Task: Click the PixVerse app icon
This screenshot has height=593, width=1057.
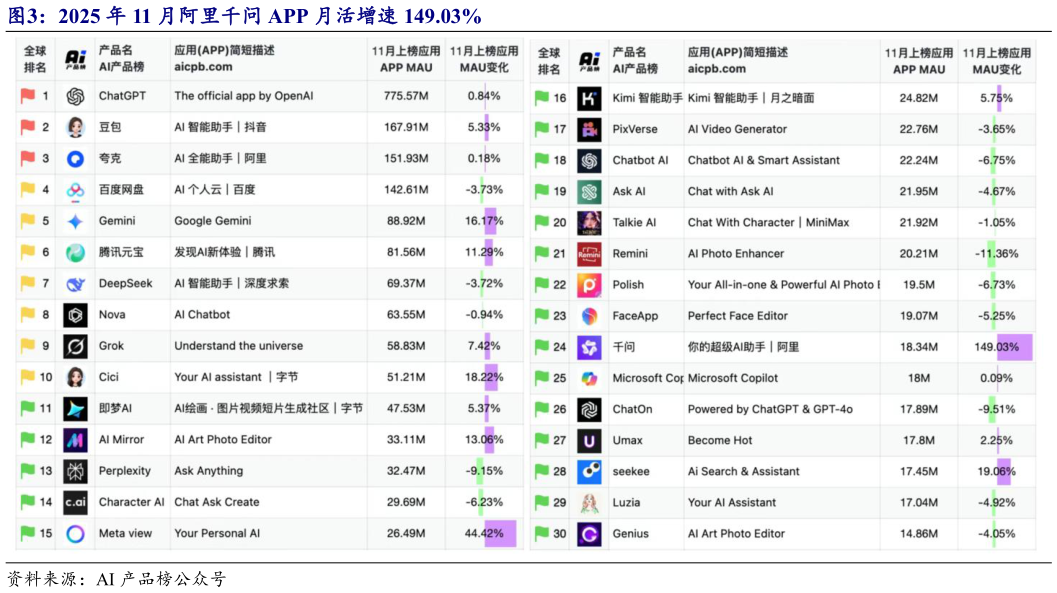Action: coord(589,129)
